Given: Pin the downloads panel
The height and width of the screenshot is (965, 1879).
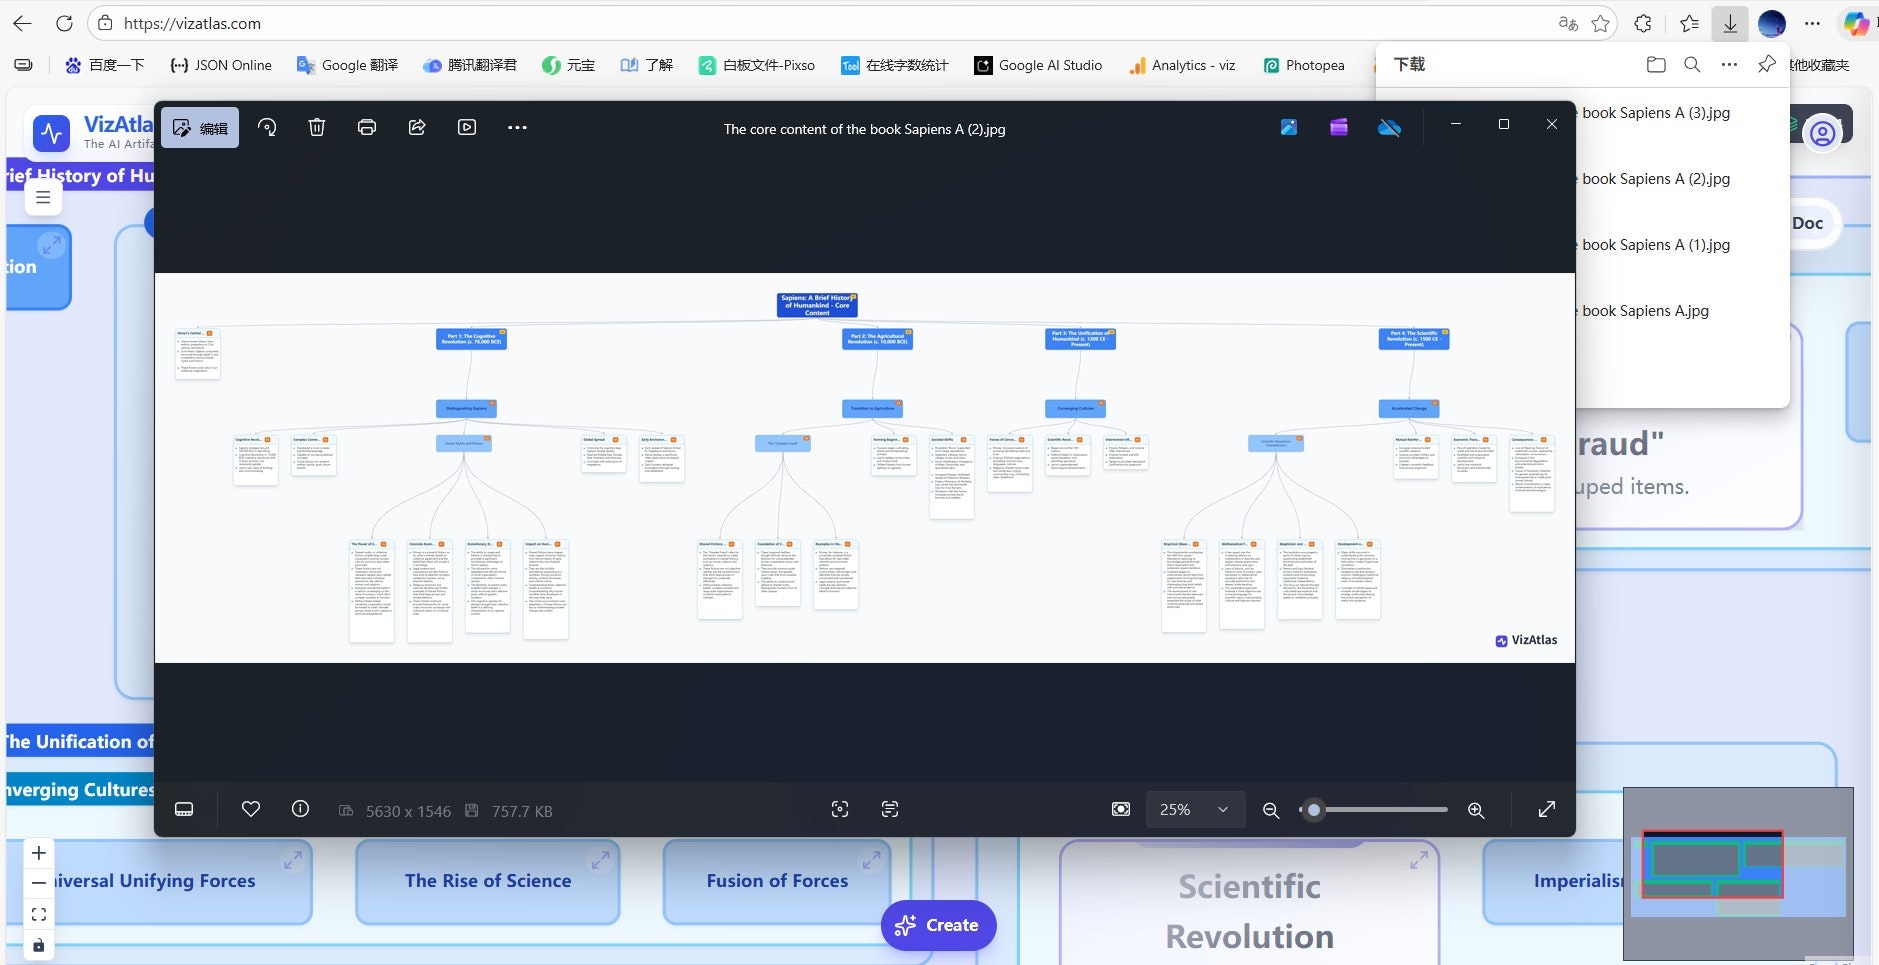Looking at the screenshot, I should 1764,64.
